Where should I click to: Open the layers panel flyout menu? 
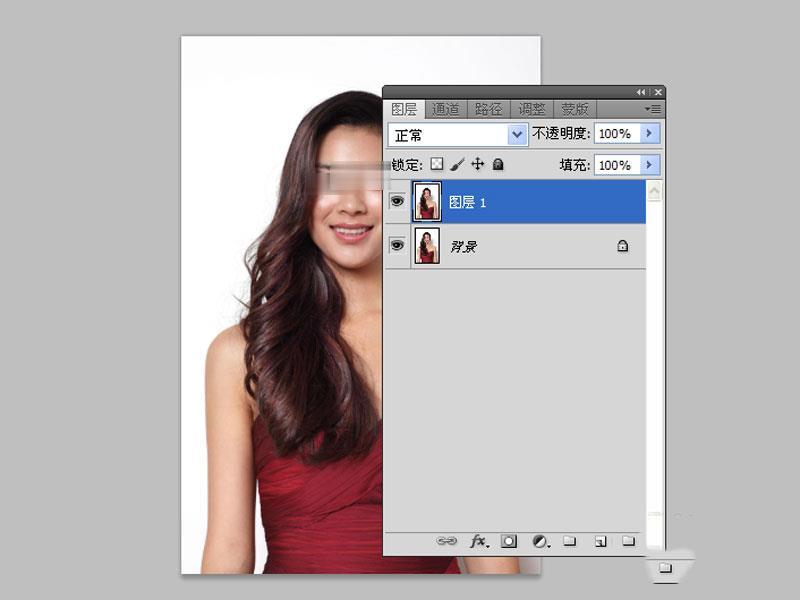pyautogui.click(x=653, y=109)
